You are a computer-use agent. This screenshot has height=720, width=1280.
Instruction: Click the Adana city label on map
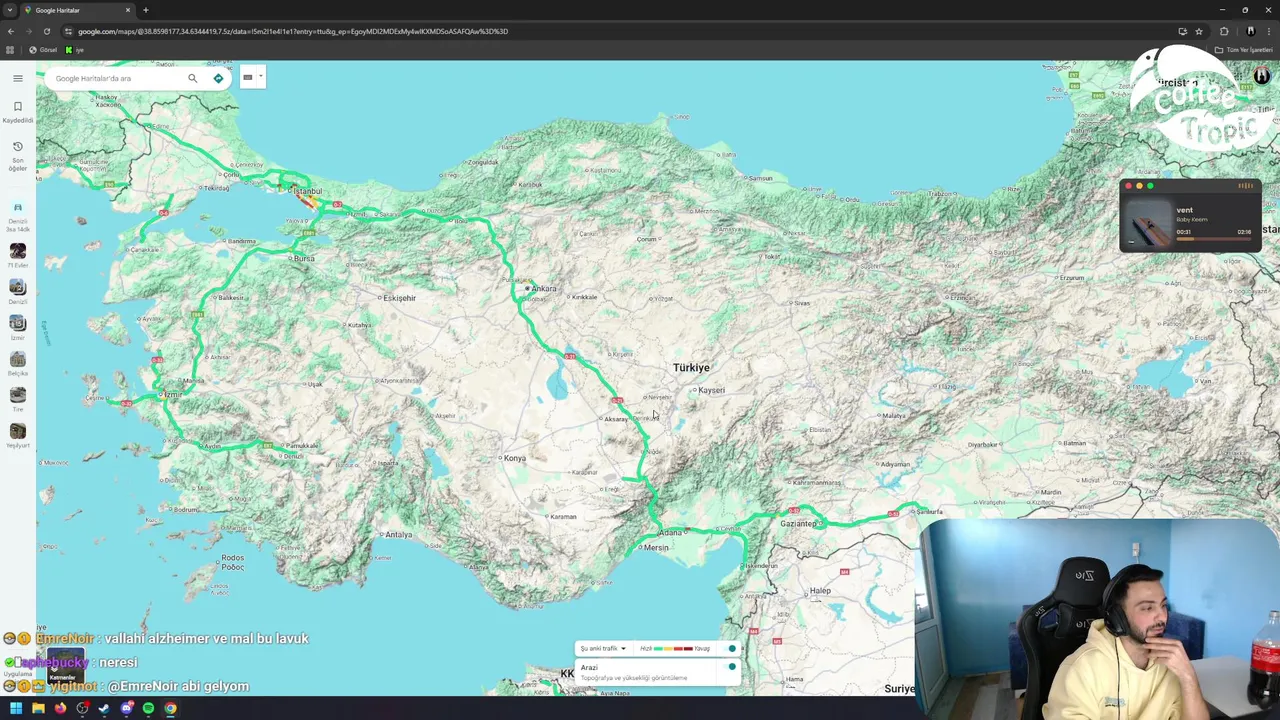point(670,532)
